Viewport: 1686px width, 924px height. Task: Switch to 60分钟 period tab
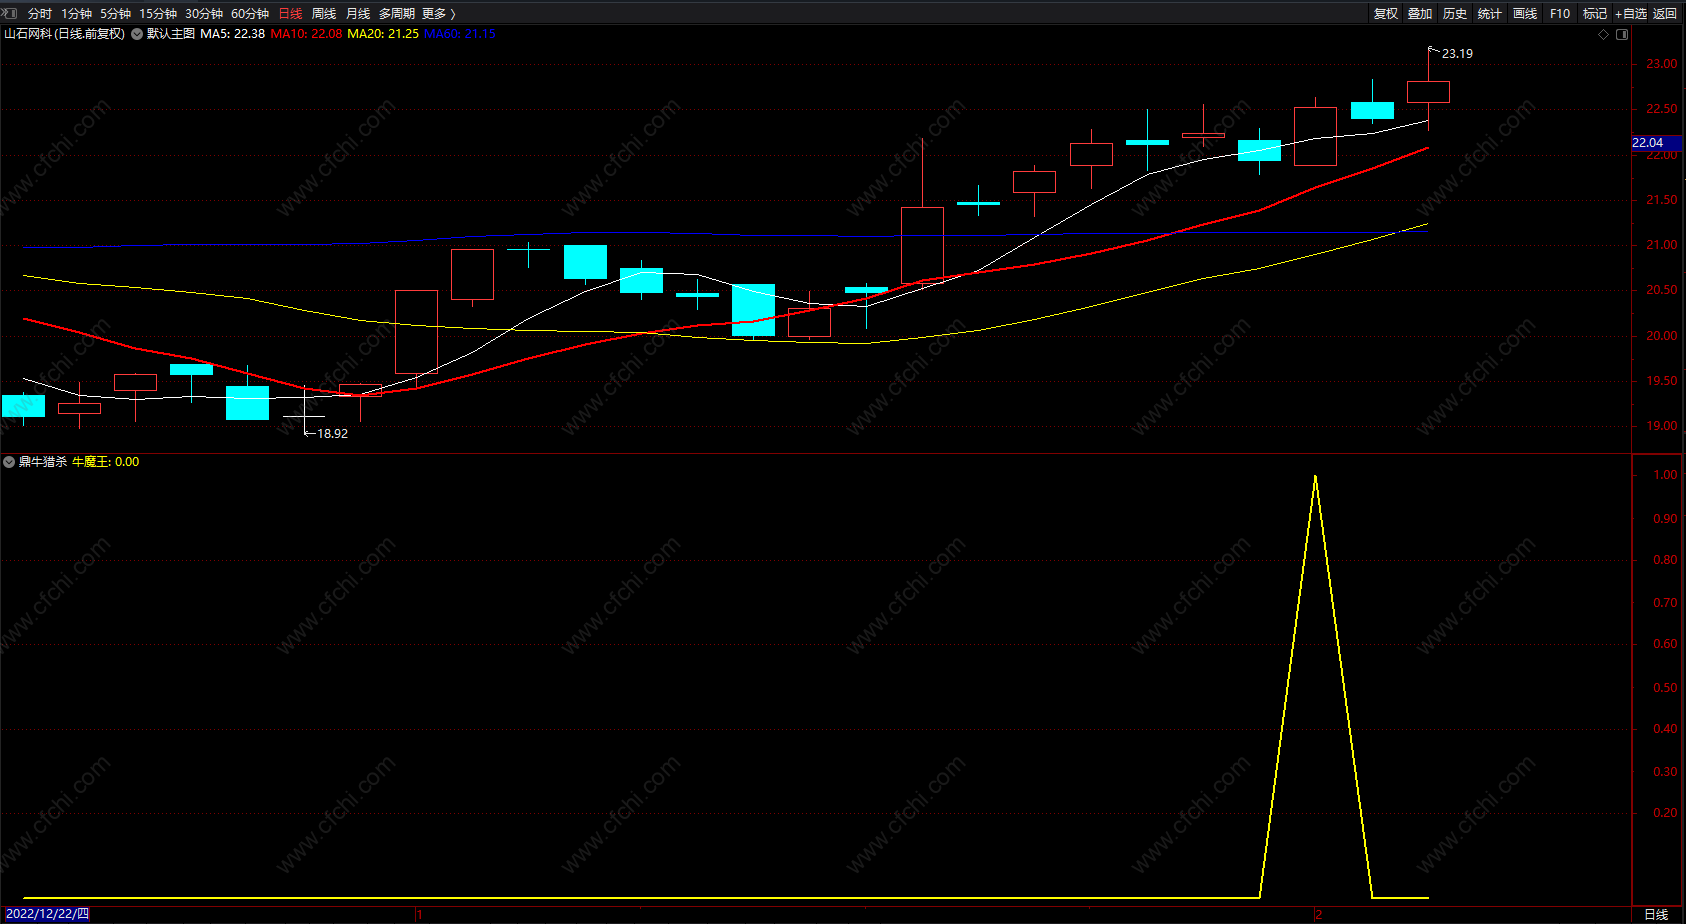(250, 14)
